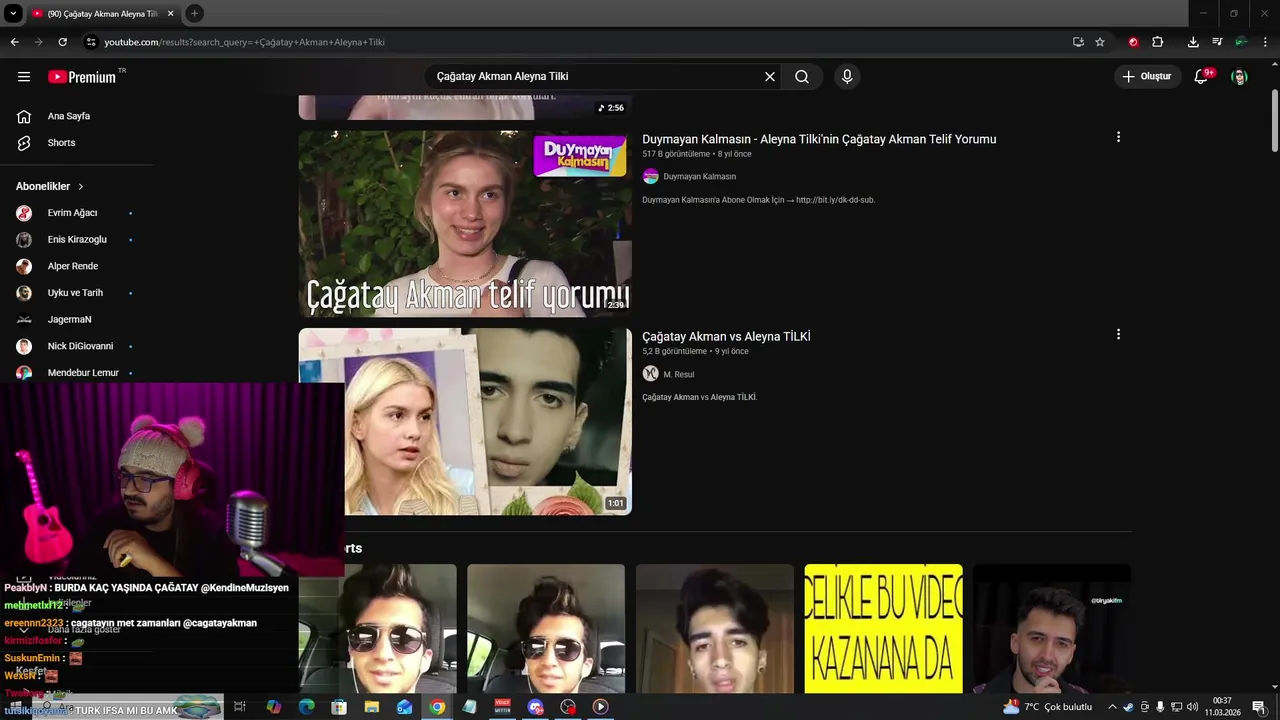Click the magnifier search button
This screenshot has height=720, width=1280.
[802, 77]
